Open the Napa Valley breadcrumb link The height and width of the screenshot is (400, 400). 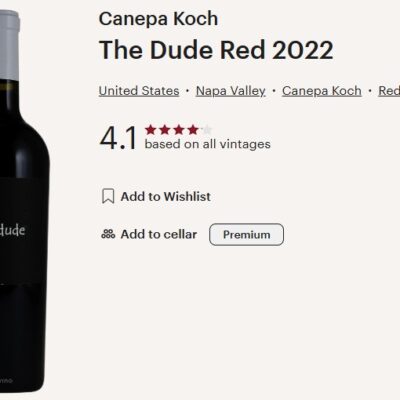(x=231, y=91)
